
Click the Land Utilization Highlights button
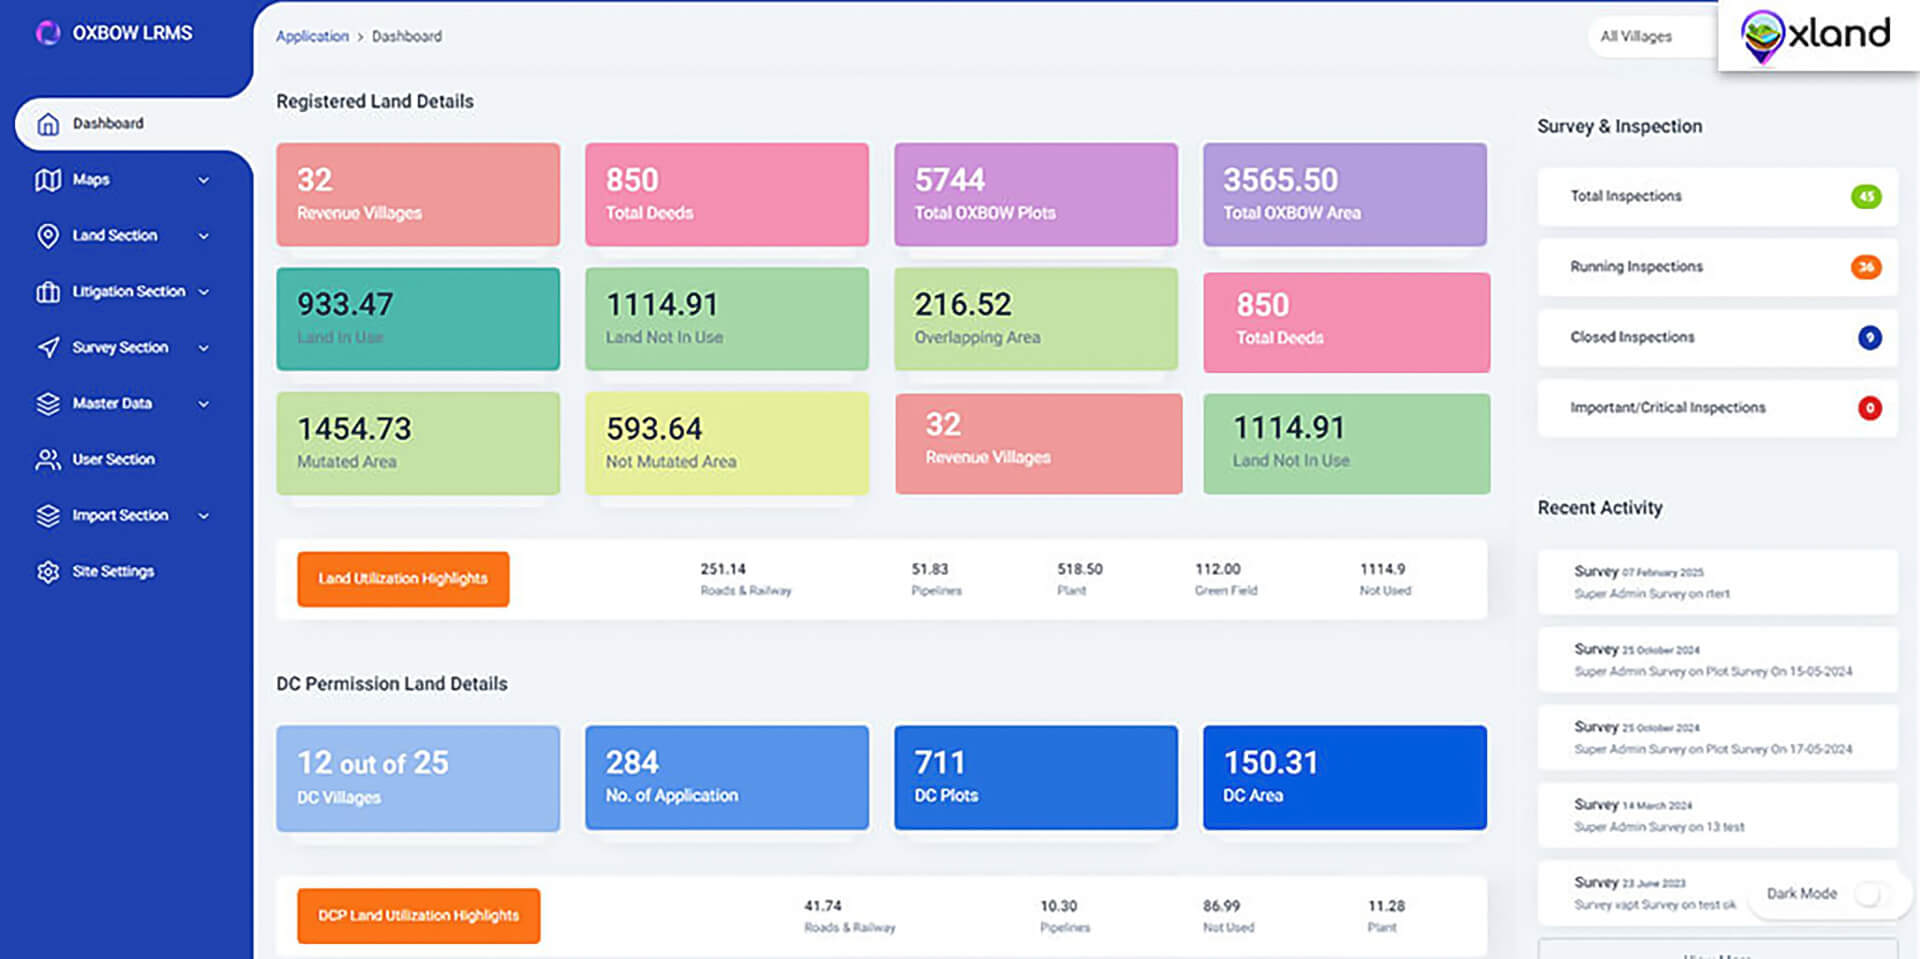pos(403,579)
